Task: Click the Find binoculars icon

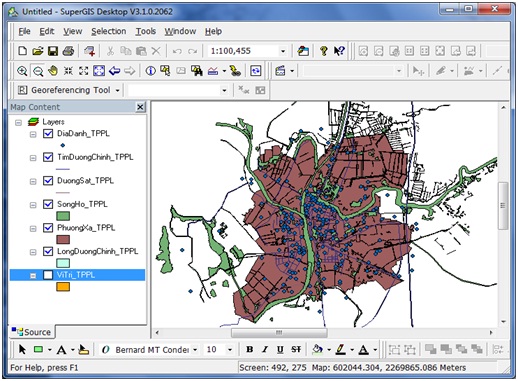Action: point(197,71)
